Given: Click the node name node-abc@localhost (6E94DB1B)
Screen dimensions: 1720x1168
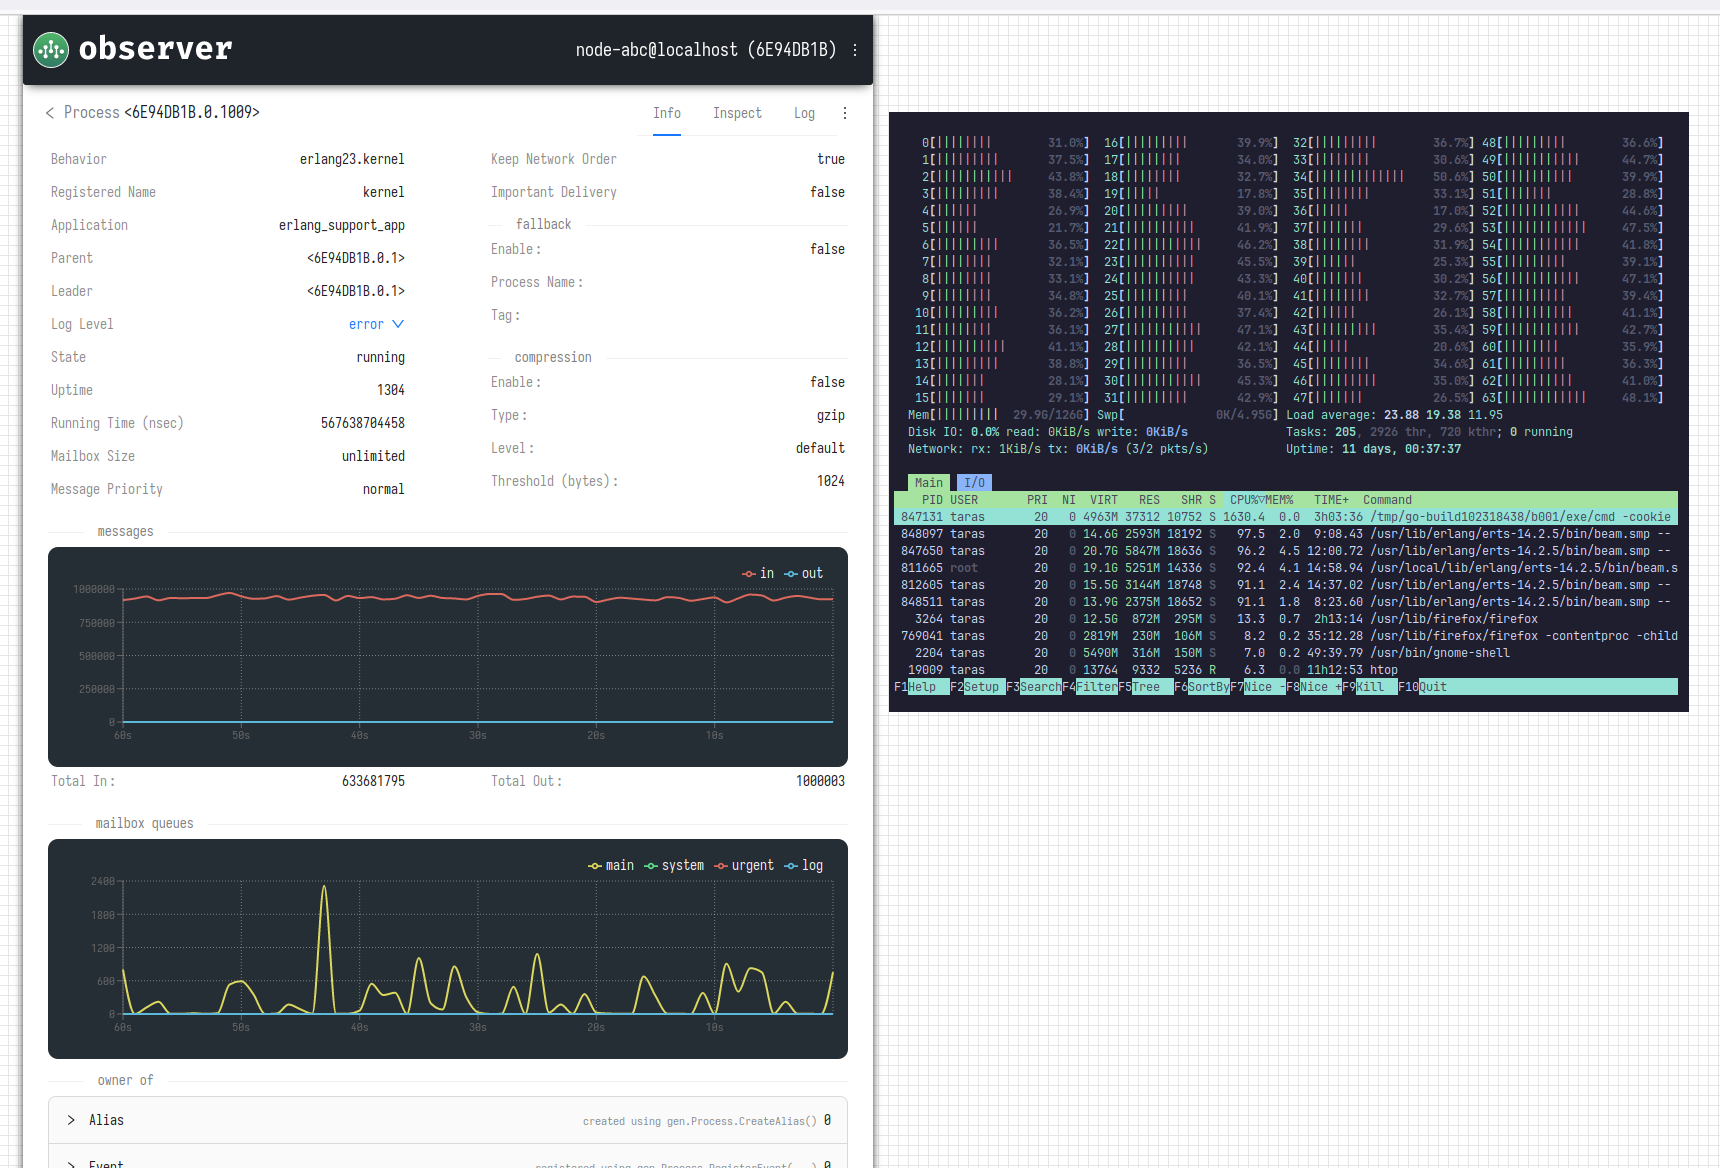Looking at the screenshot, I should [706, 49].
